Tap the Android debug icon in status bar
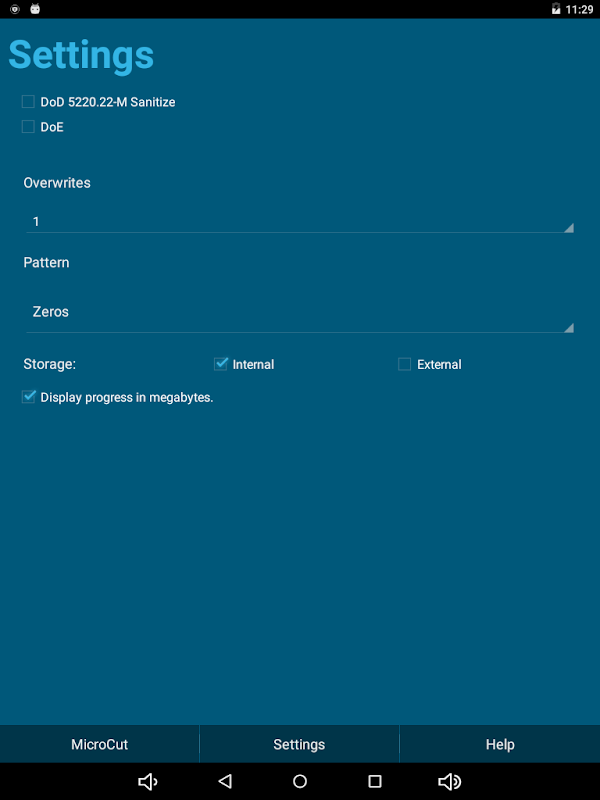The width and height of the screenshot is (600, 800). coord(35,9)
